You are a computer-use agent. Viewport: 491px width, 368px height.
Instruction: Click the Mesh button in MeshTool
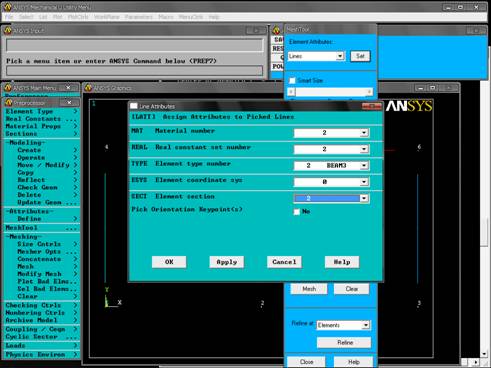309,289
